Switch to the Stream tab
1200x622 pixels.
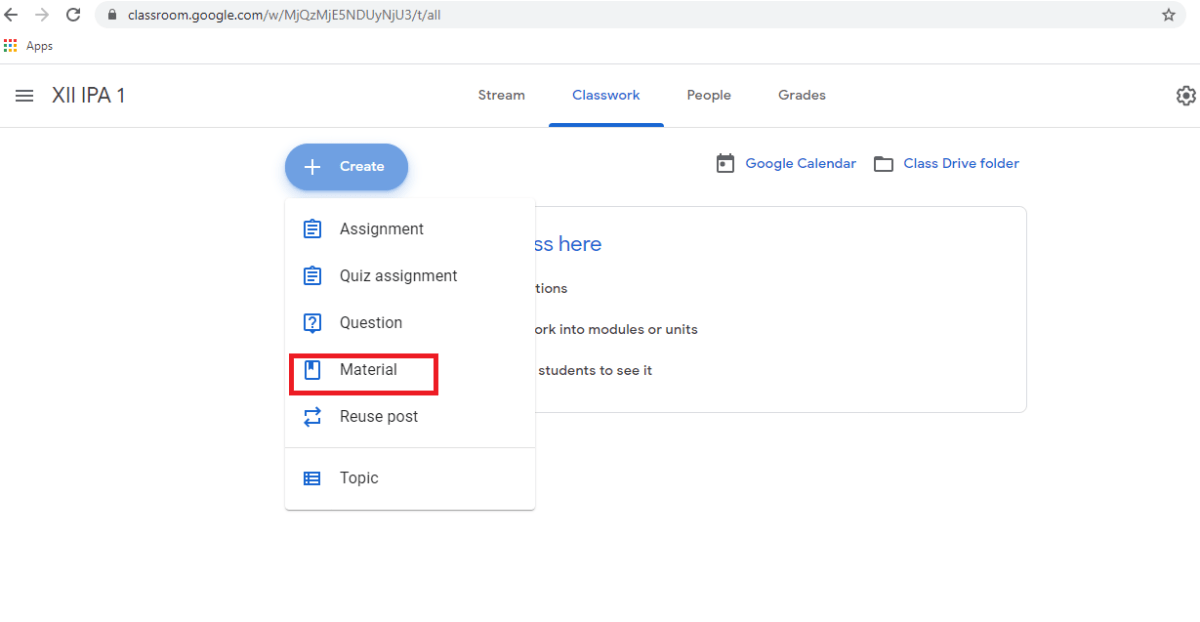tap(501, 95)
